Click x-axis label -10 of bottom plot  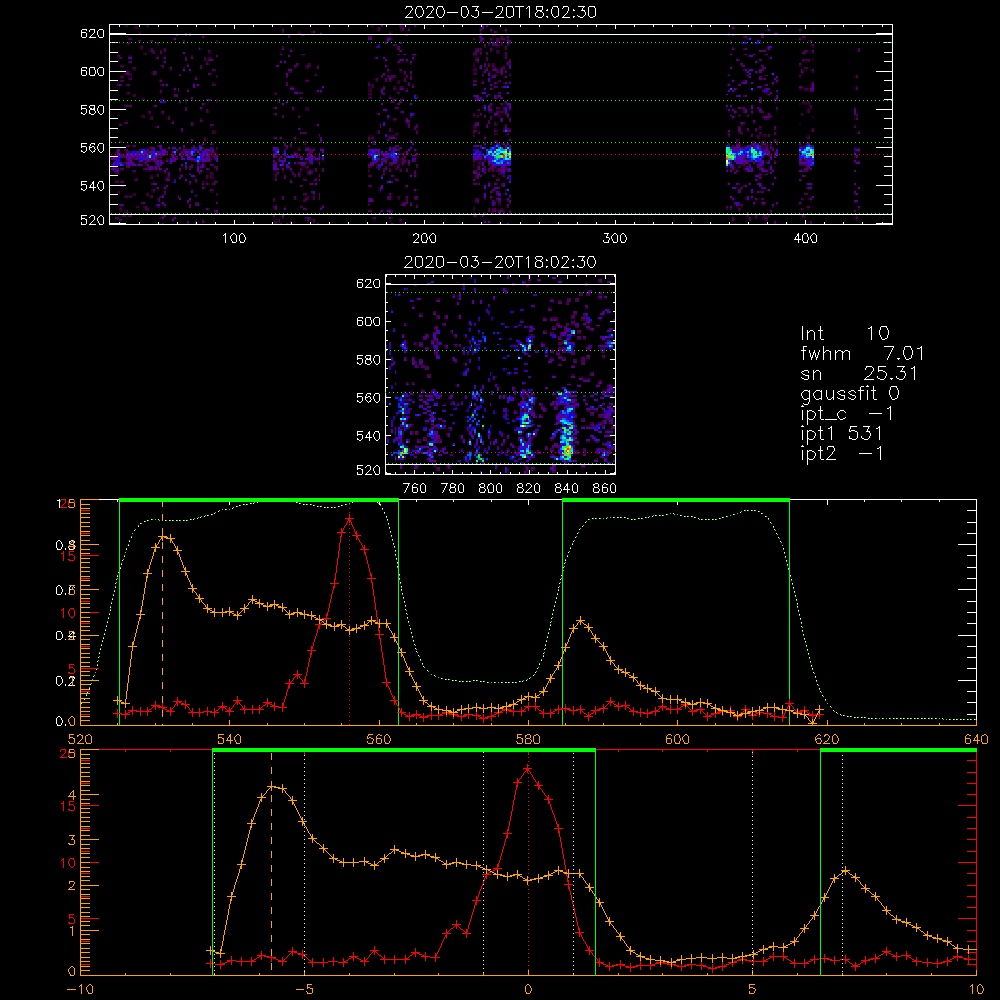tap(80, 989)
